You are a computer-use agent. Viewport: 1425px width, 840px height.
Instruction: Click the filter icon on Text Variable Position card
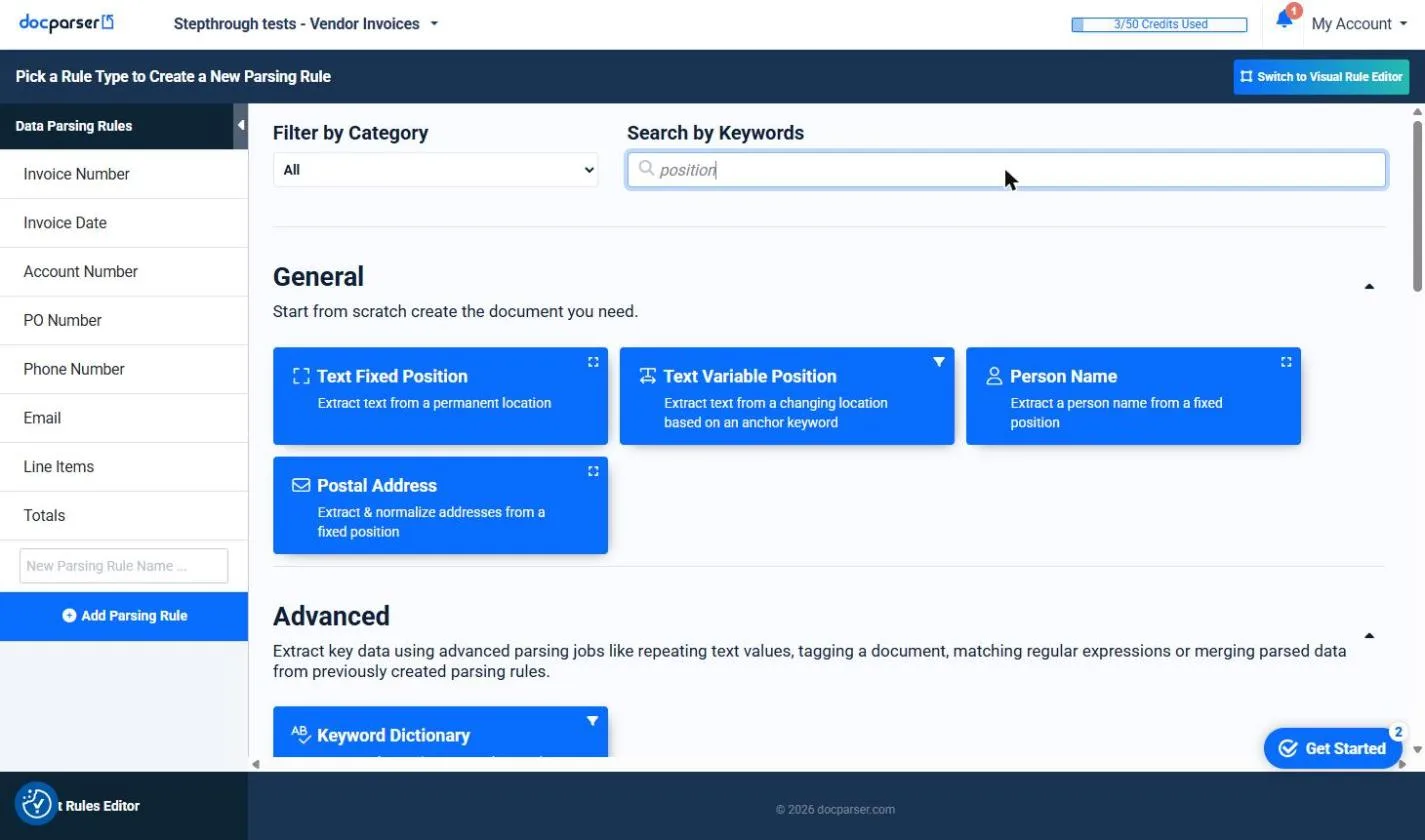click(x=939, y=362)
